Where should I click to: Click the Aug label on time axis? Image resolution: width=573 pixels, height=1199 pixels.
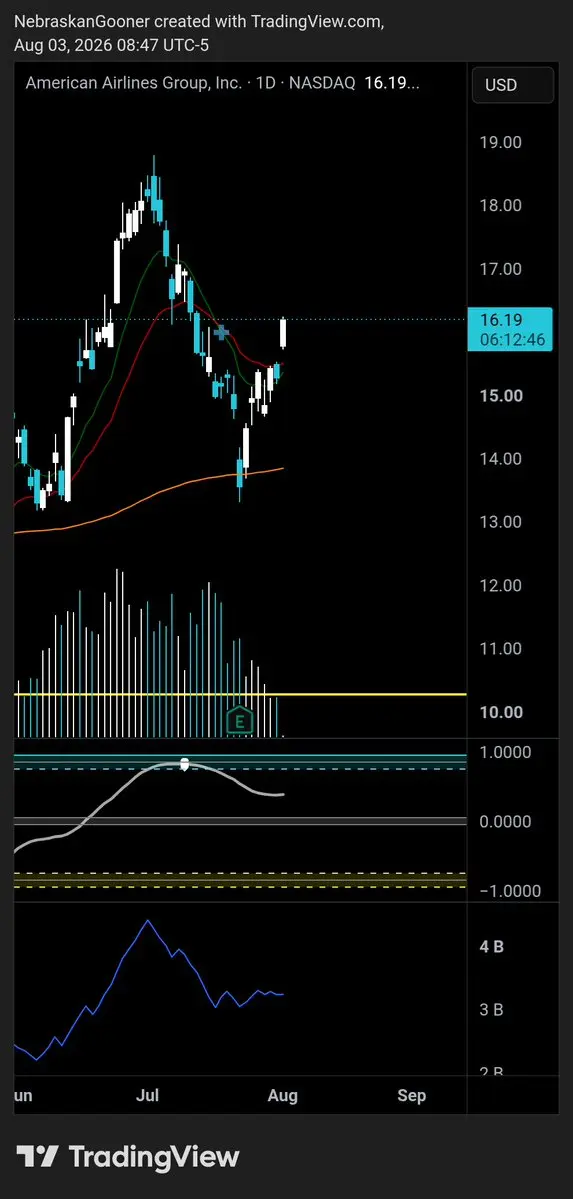[x=282, y=1096]
